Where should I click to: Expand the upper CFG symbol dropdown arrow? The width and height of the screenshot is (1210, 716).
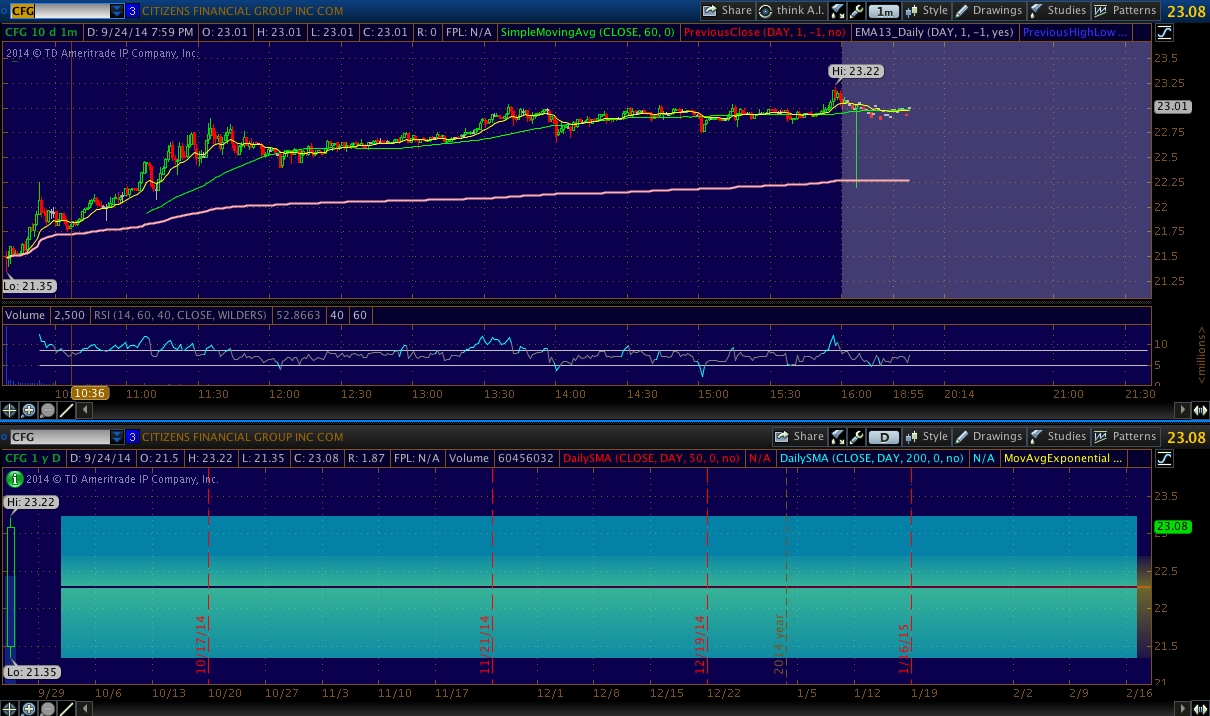(117, 11)
